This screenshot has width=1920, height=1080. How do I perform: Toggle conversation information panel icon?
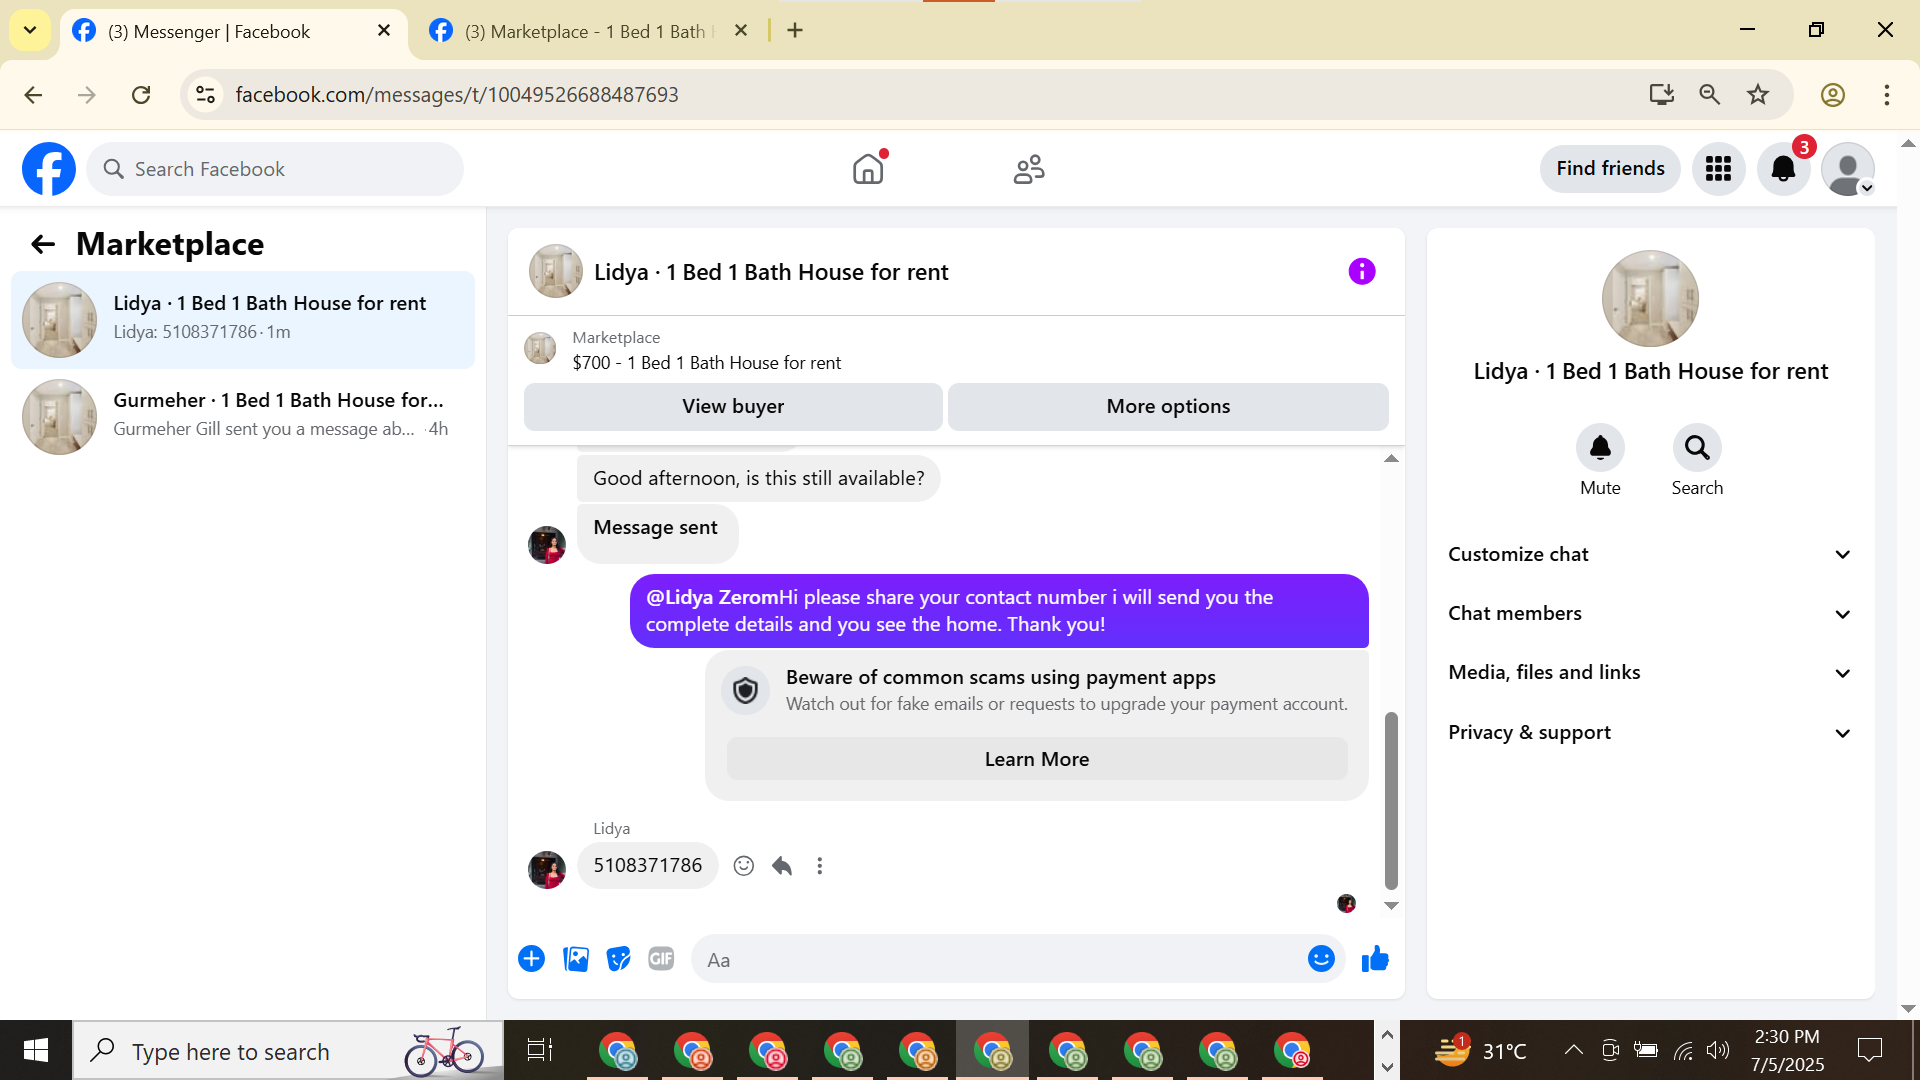click(1361, 272)
